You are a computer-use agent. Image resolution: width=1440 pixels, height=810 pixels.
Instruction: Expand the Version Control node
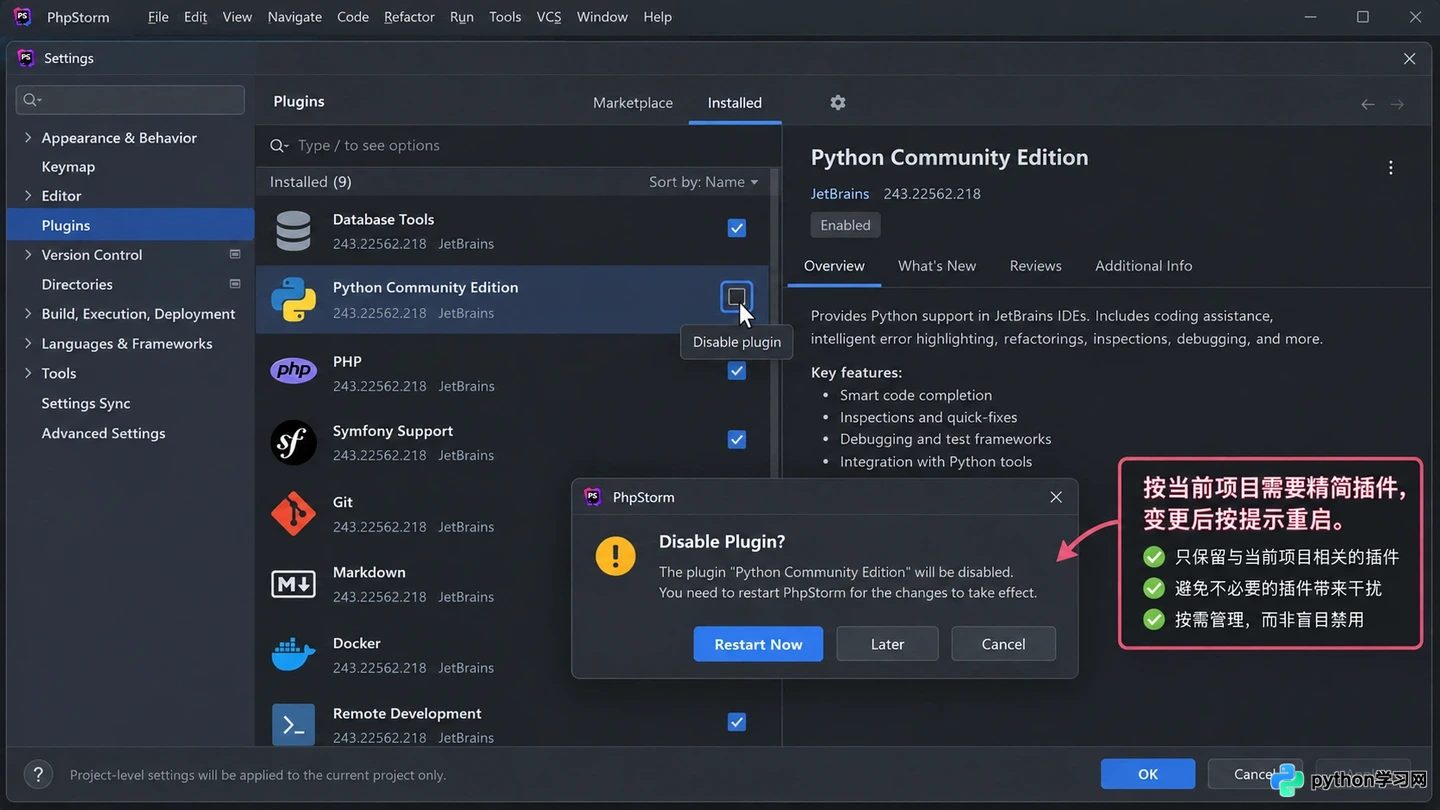[28, 255]
